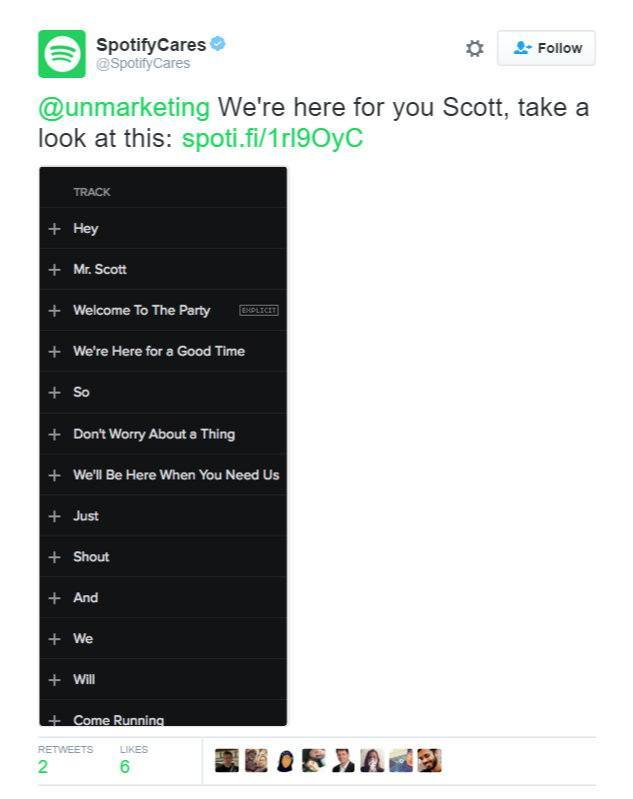
Task: Click the SpotifyCares display name
Action: pyautogui.click(x=151, y=45)
